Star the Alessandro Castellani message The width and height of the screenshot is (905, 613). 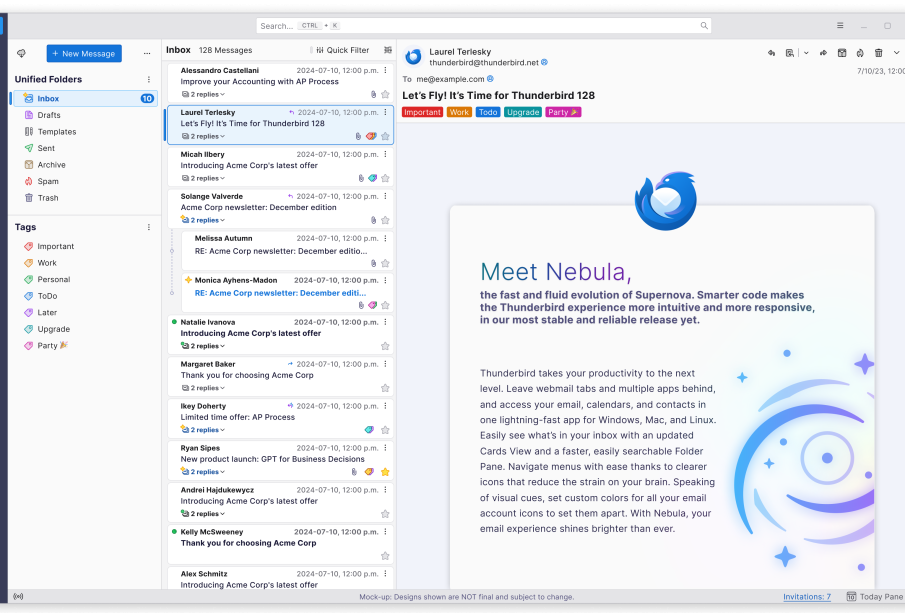coord(385,94)
